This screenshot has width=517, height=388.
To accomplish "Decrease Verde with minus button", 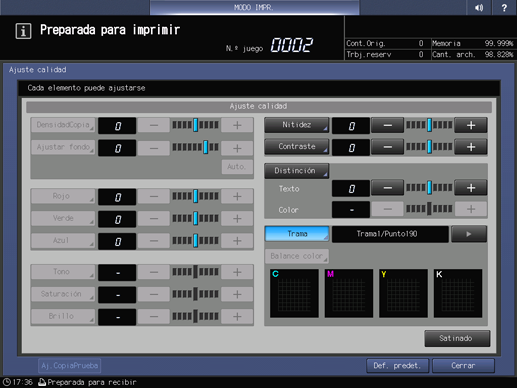I will [x=154, y=219].
